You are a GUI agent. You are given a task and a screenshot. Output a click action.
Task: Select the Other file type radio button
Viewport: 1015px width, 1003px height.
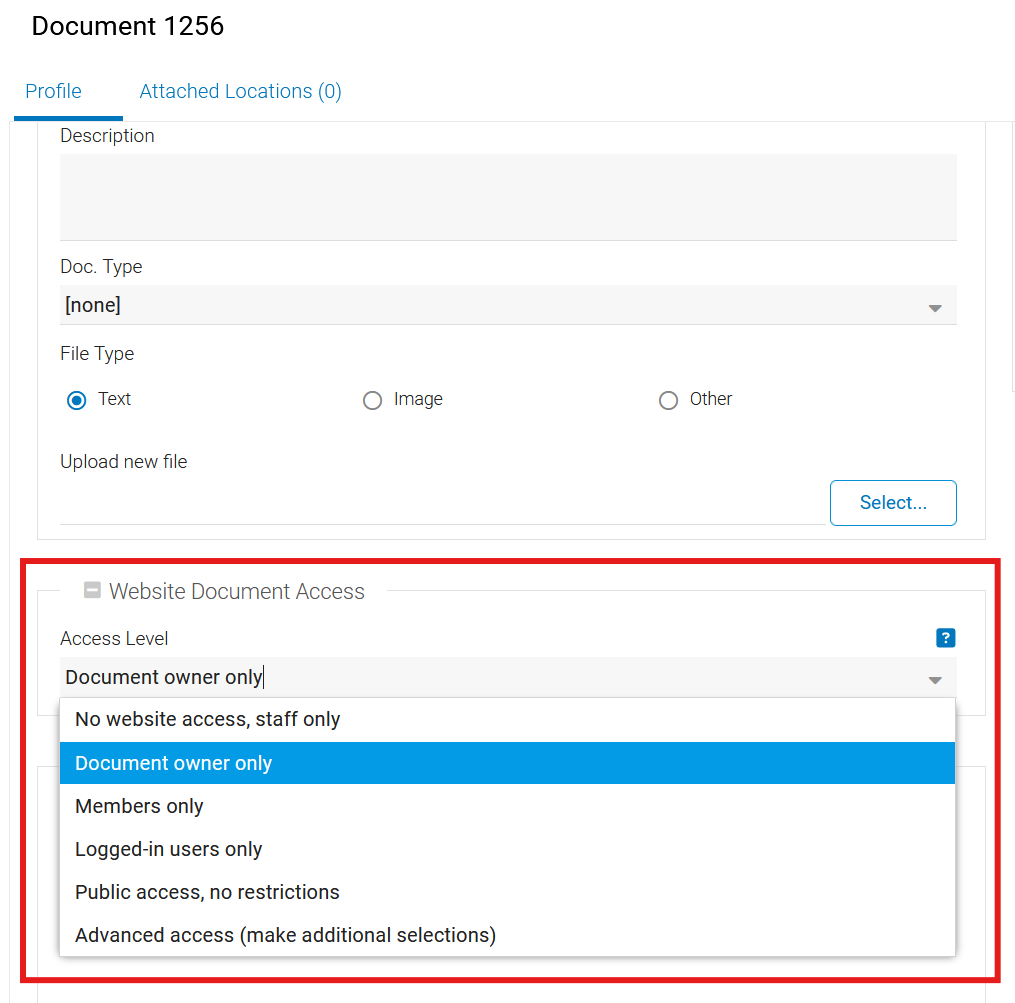click(x=668, y=400)
